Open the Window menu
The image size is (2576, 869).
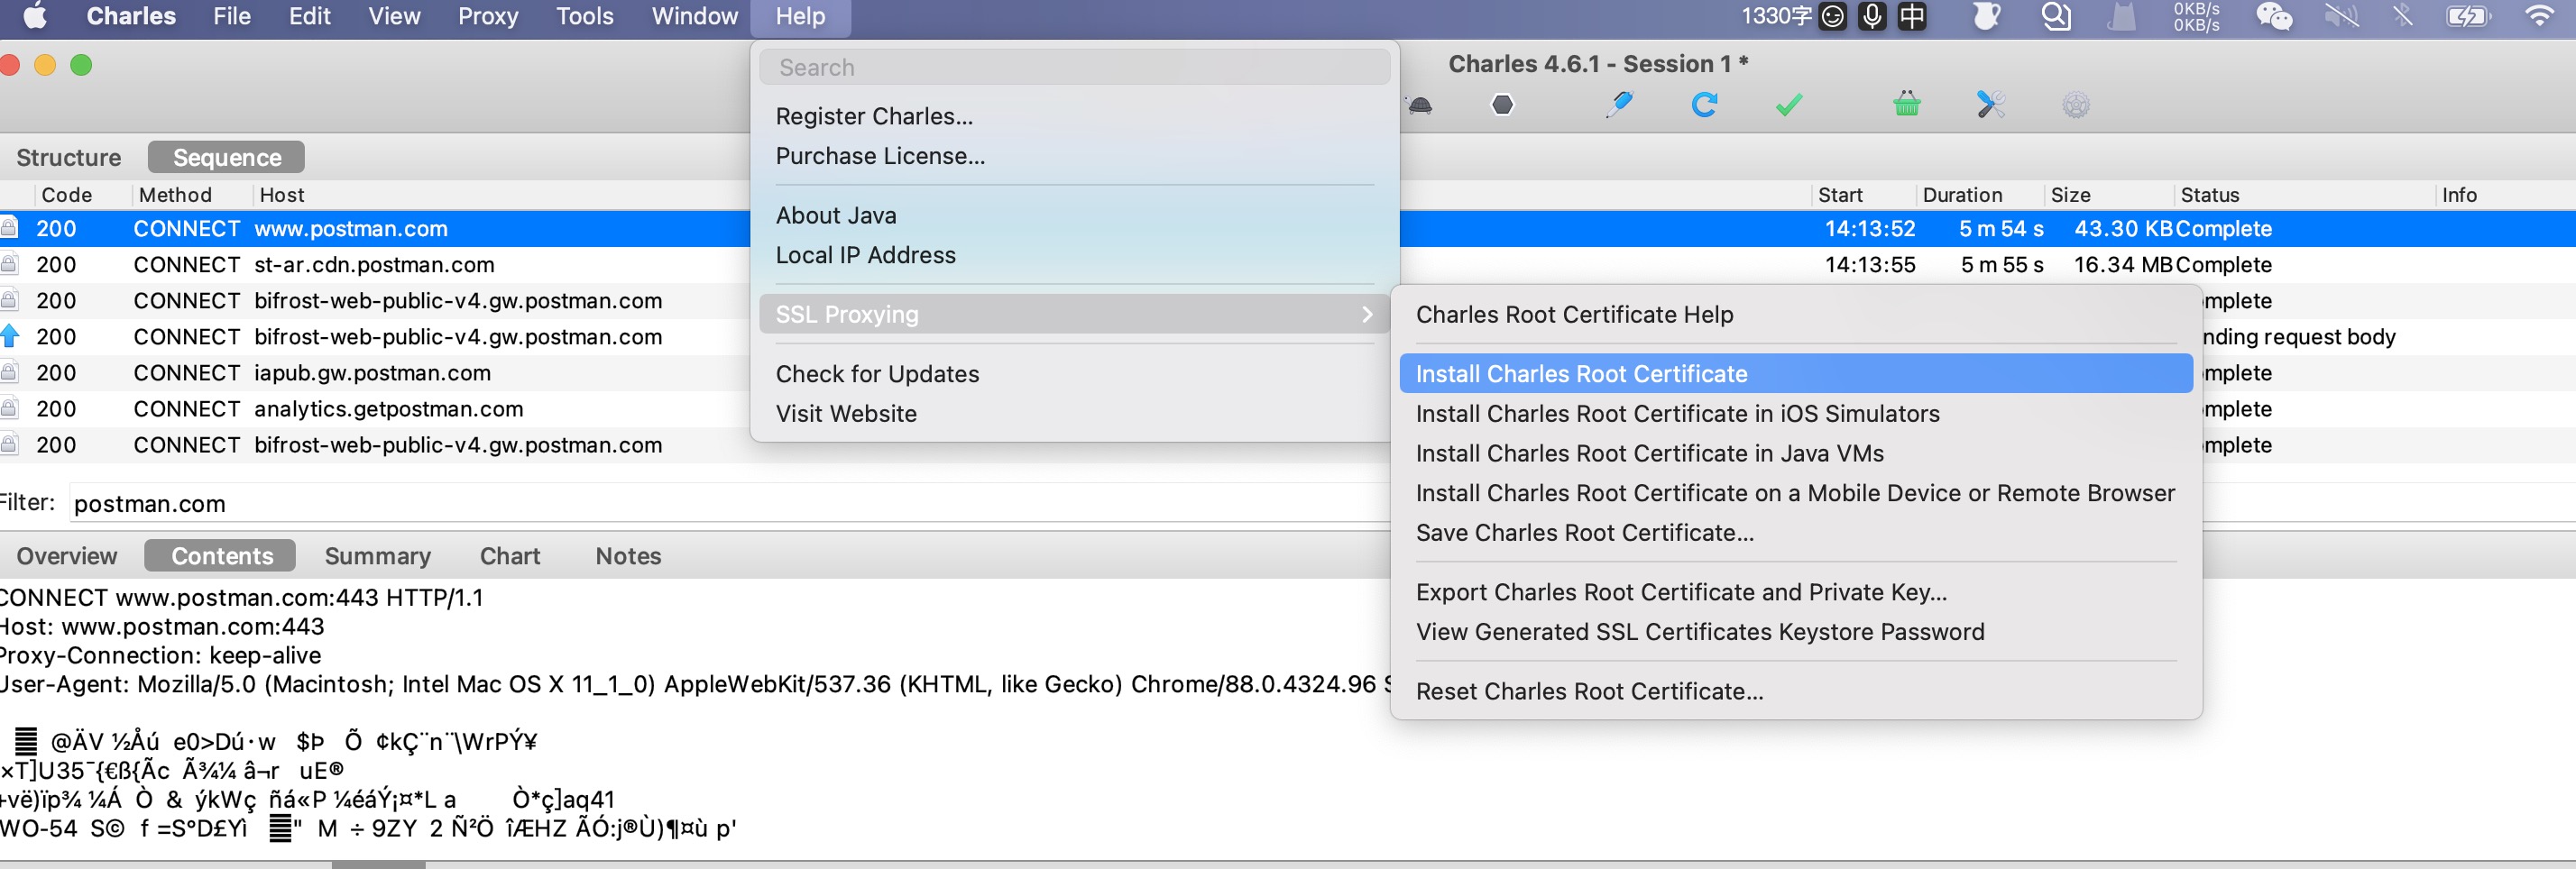pyautogui.click(x=695, y=16)
